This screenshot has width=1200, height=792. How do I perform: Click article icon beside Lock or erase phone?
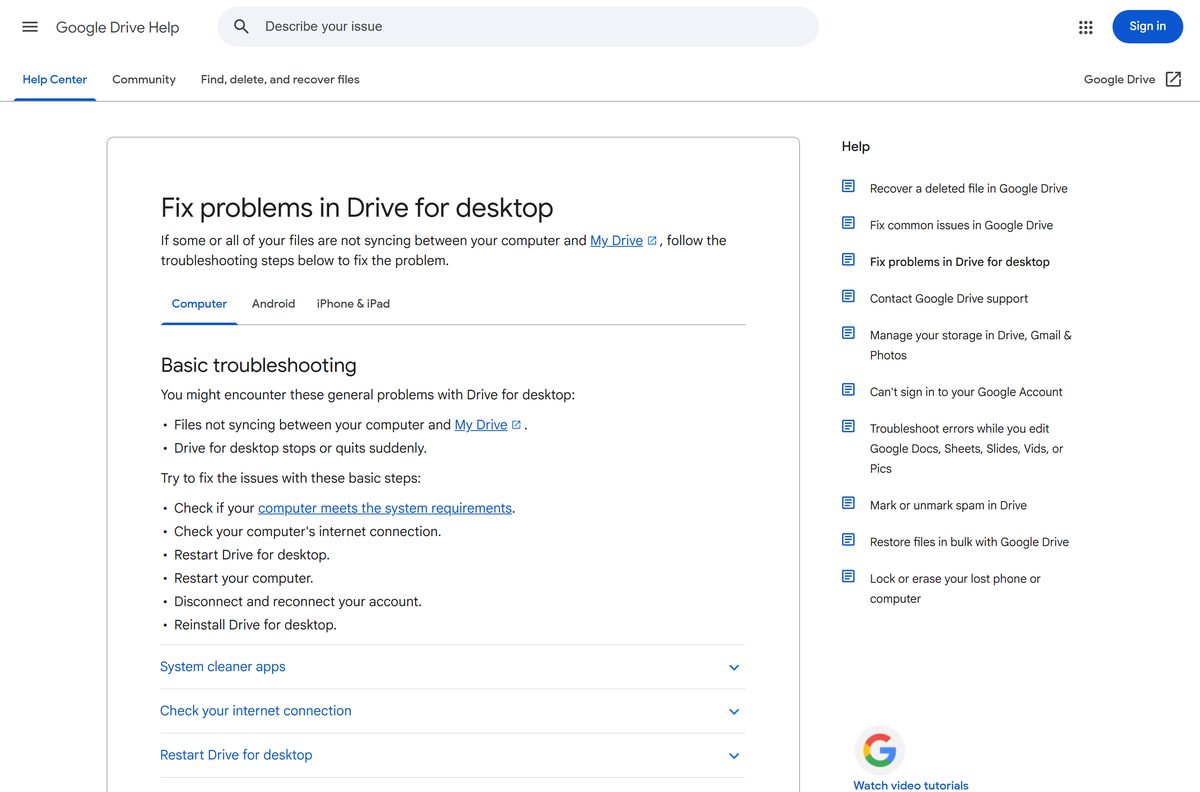point(848,577)
